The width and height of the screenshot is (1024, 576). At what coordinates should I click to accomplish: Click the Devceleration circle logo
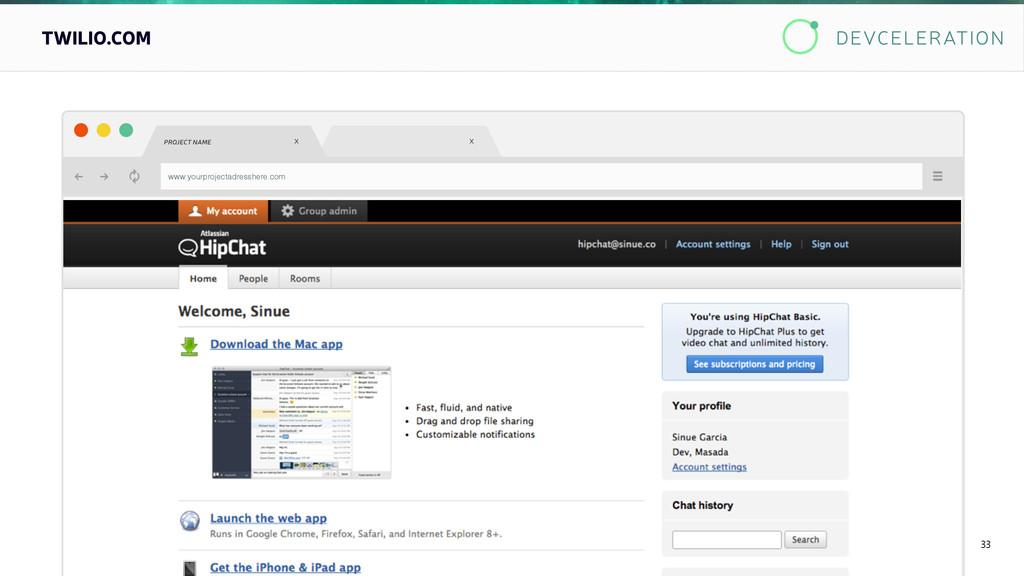[801, 37]
